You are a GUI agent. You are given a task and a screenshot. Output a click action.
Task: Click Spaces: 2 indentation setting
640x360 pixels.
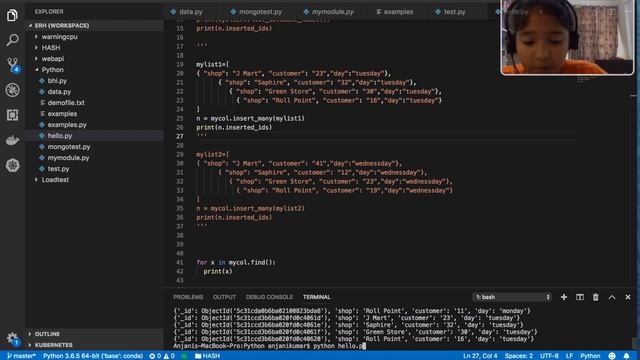point(518,356)
